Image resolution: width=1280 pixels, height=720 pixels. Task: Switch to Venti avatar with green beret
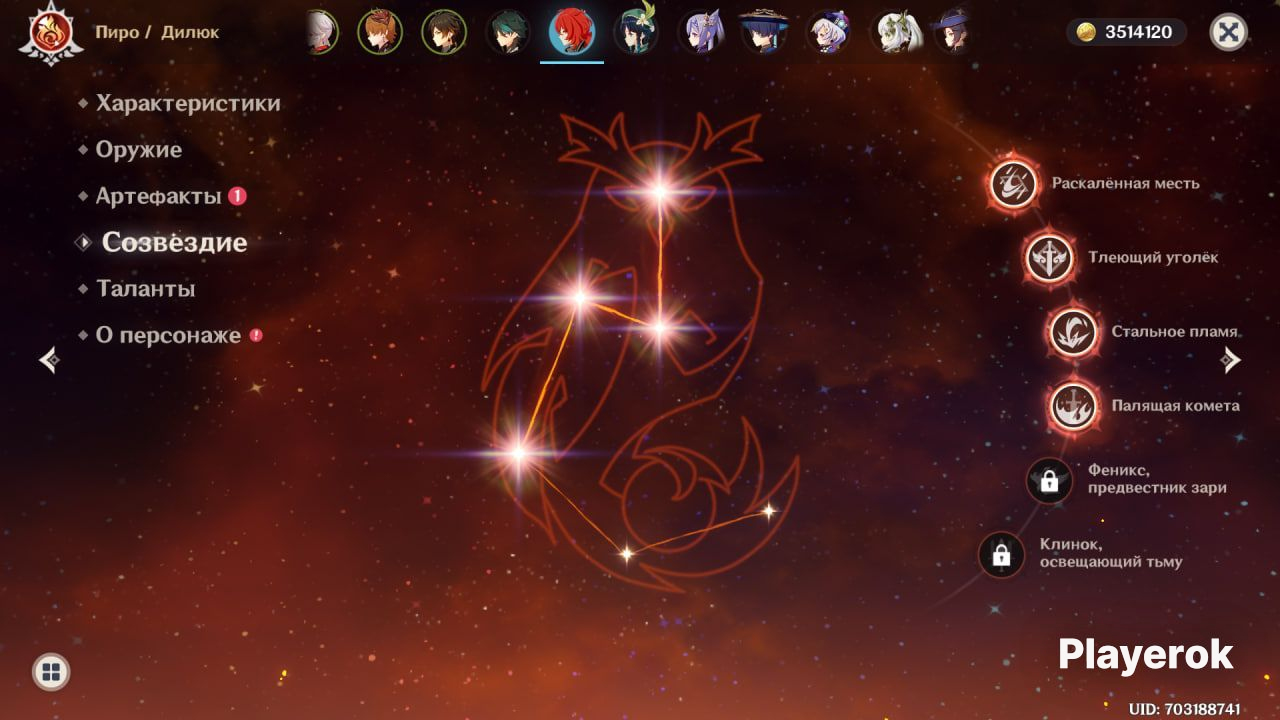pos(636,32)
